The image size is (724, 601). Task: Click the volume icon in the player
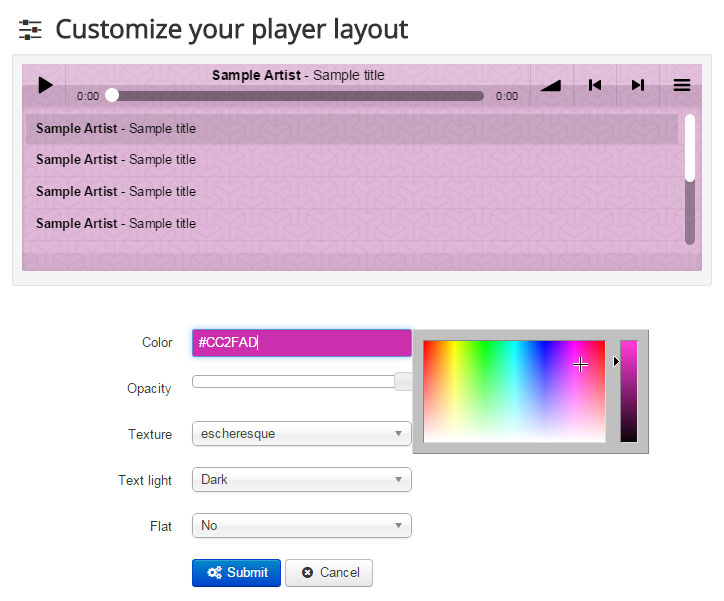pos(551,86)
